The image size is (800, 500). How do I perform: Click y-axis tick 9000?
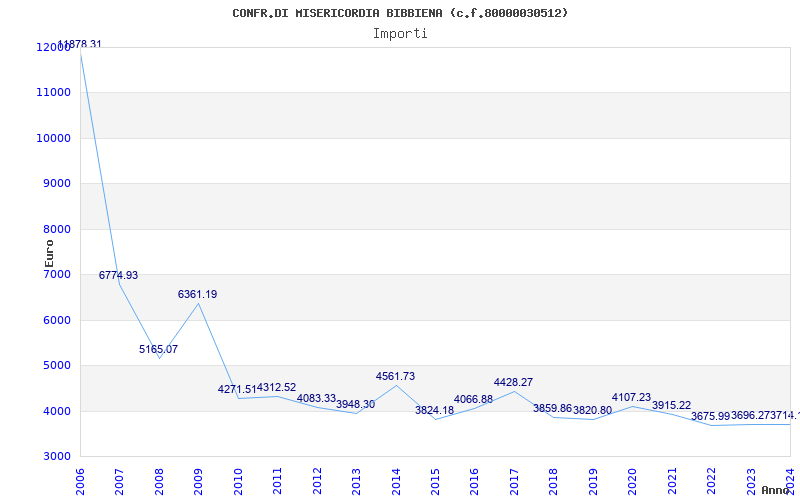(x=55, y=184)
